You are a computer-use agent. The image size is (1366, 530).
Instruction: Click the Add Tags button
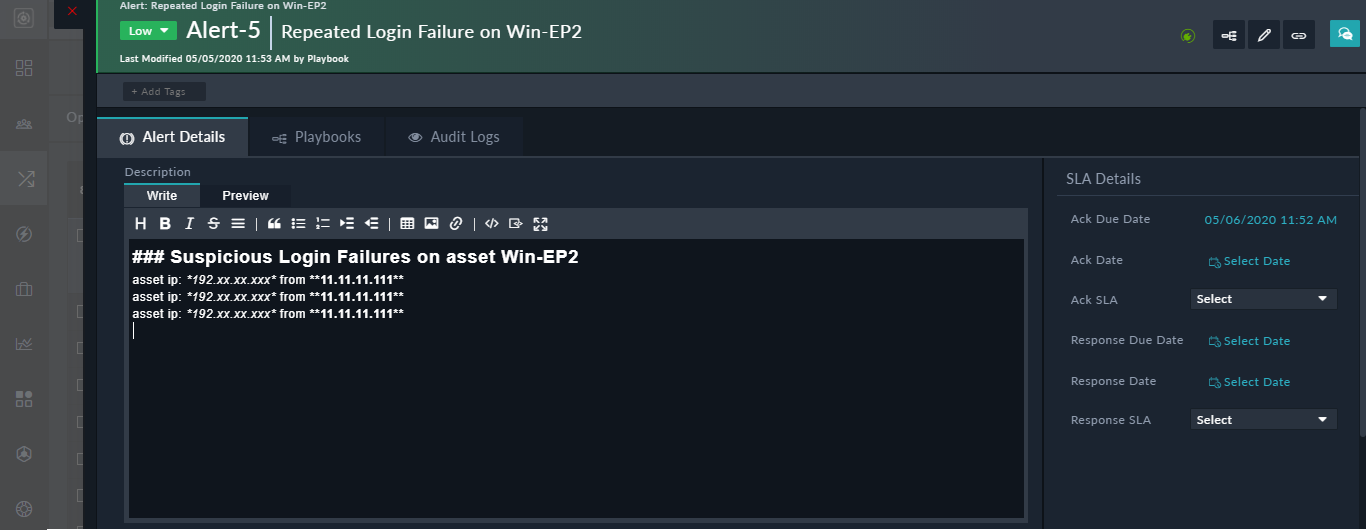(164, 92)
